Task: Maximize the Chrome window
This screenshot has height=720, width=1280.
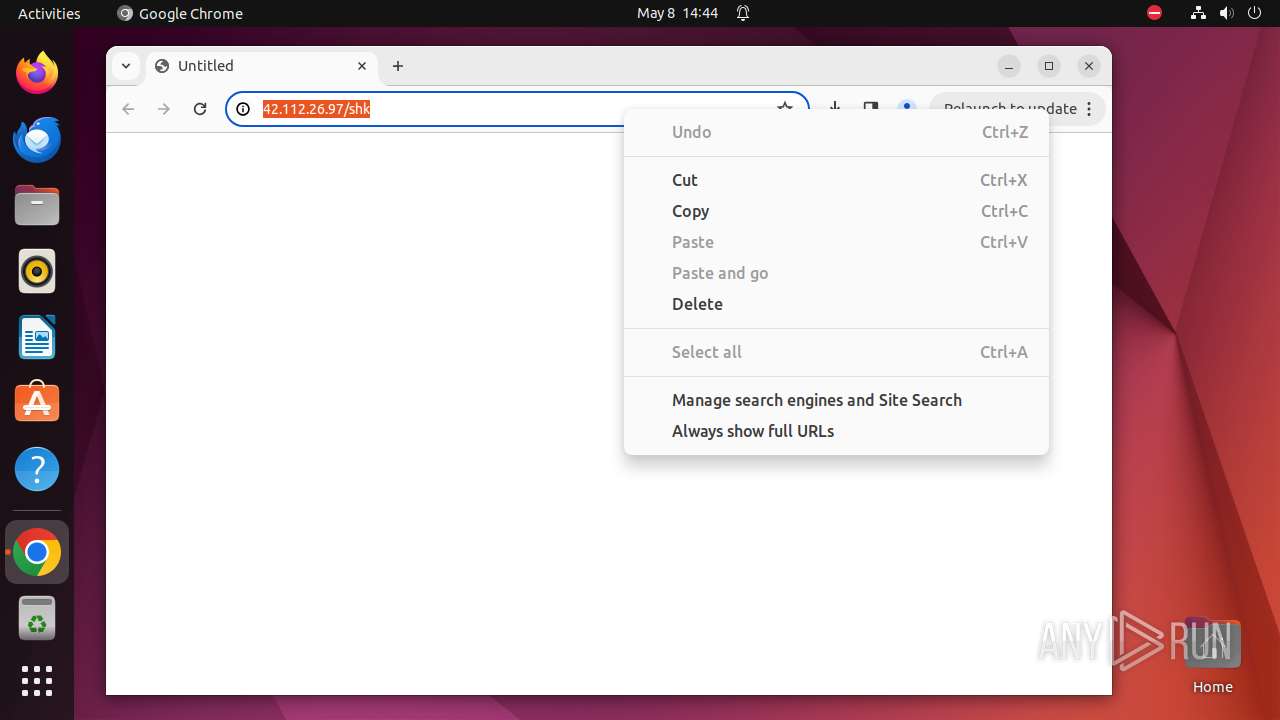Action: (x=1049, y=66)
